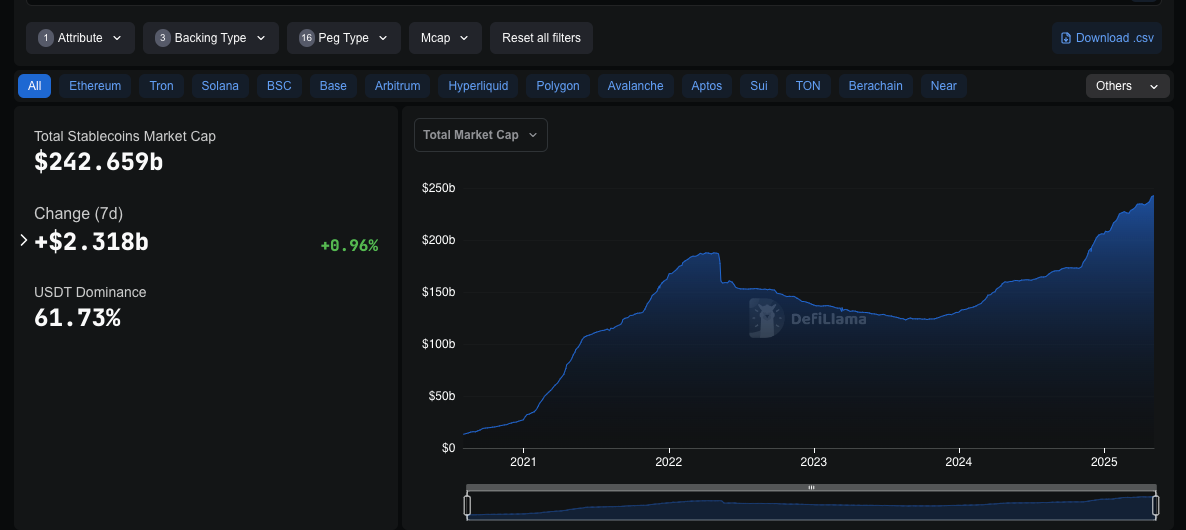Click the center grip of range slider bar
This screenshot has height=530, width=1186.
pyautogui.click(x=811, y=487)
